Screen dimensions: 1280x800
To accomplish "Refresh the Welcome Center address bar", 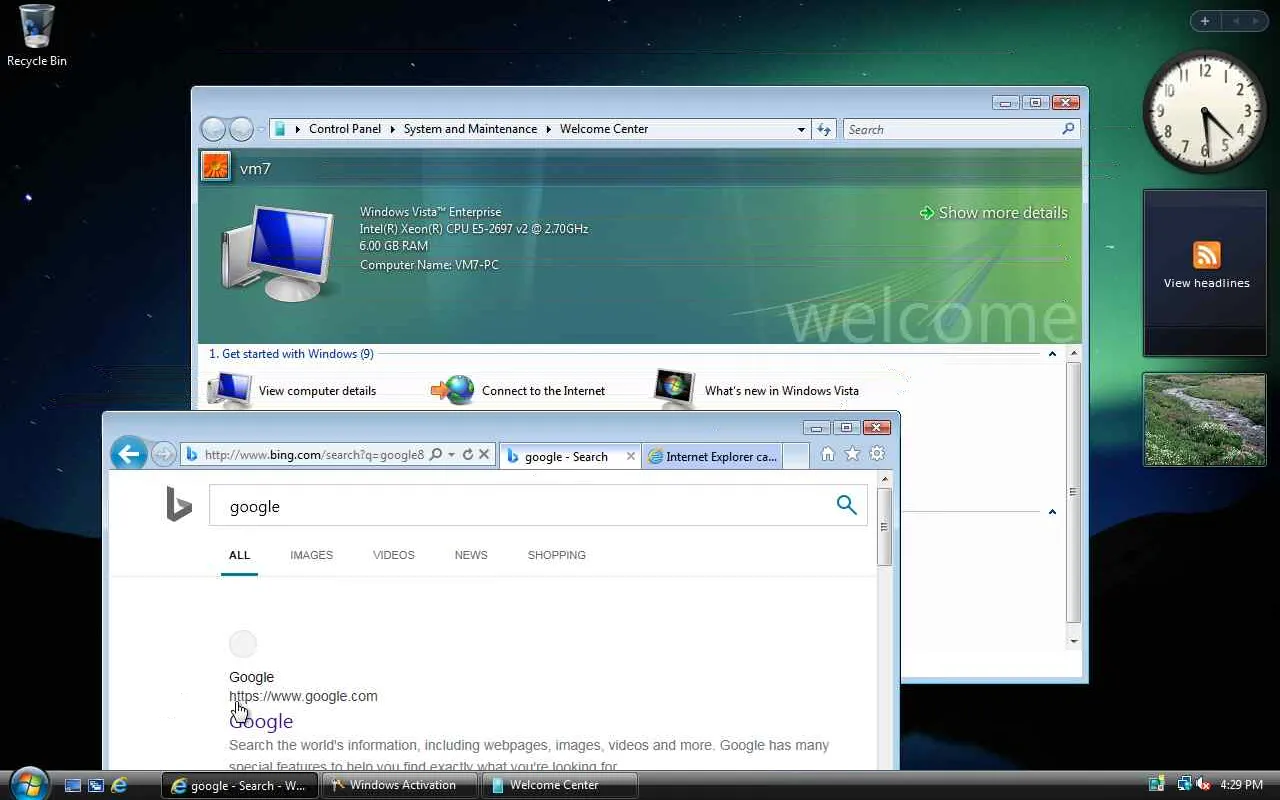I will [x=823, y=129].
